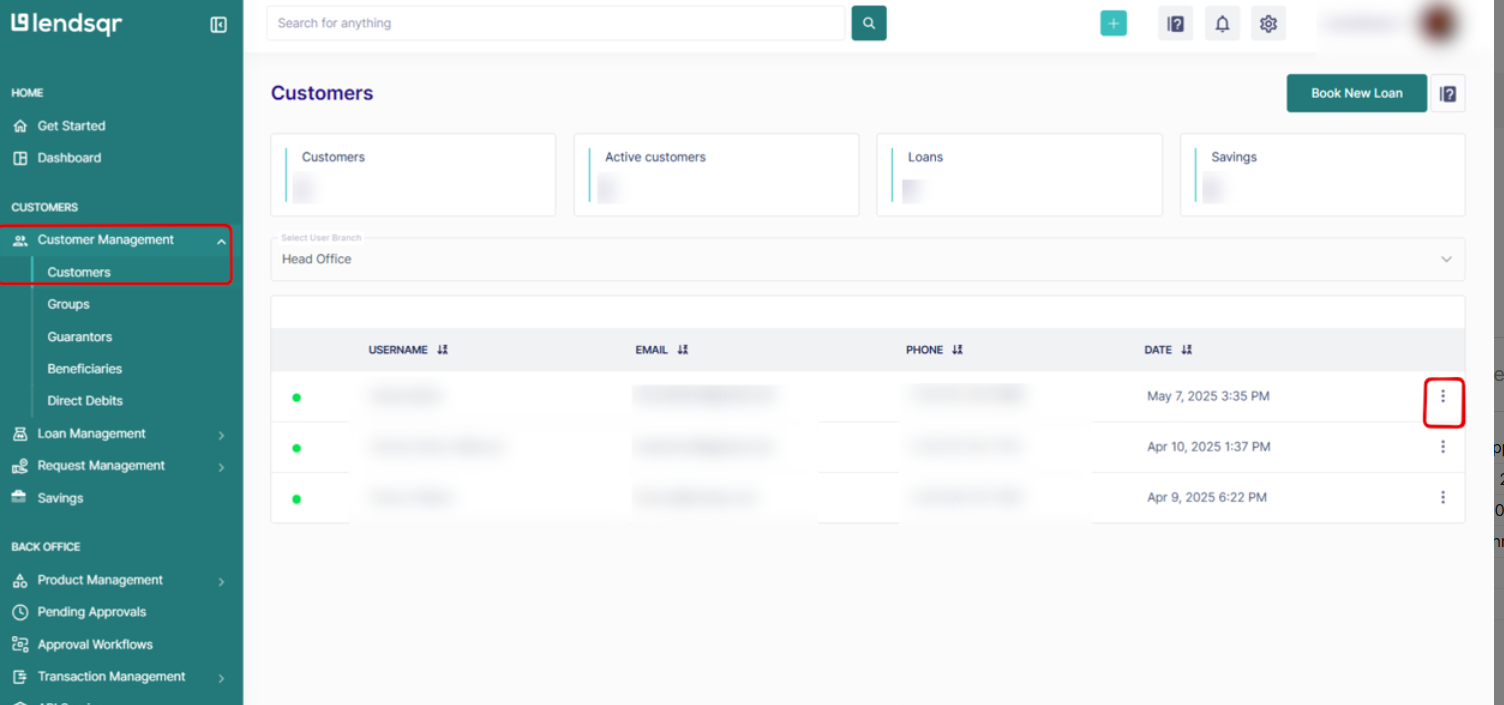Open the notifications bell icon
Viewport: 1504px width, 705px height.
coord(1222,24)
